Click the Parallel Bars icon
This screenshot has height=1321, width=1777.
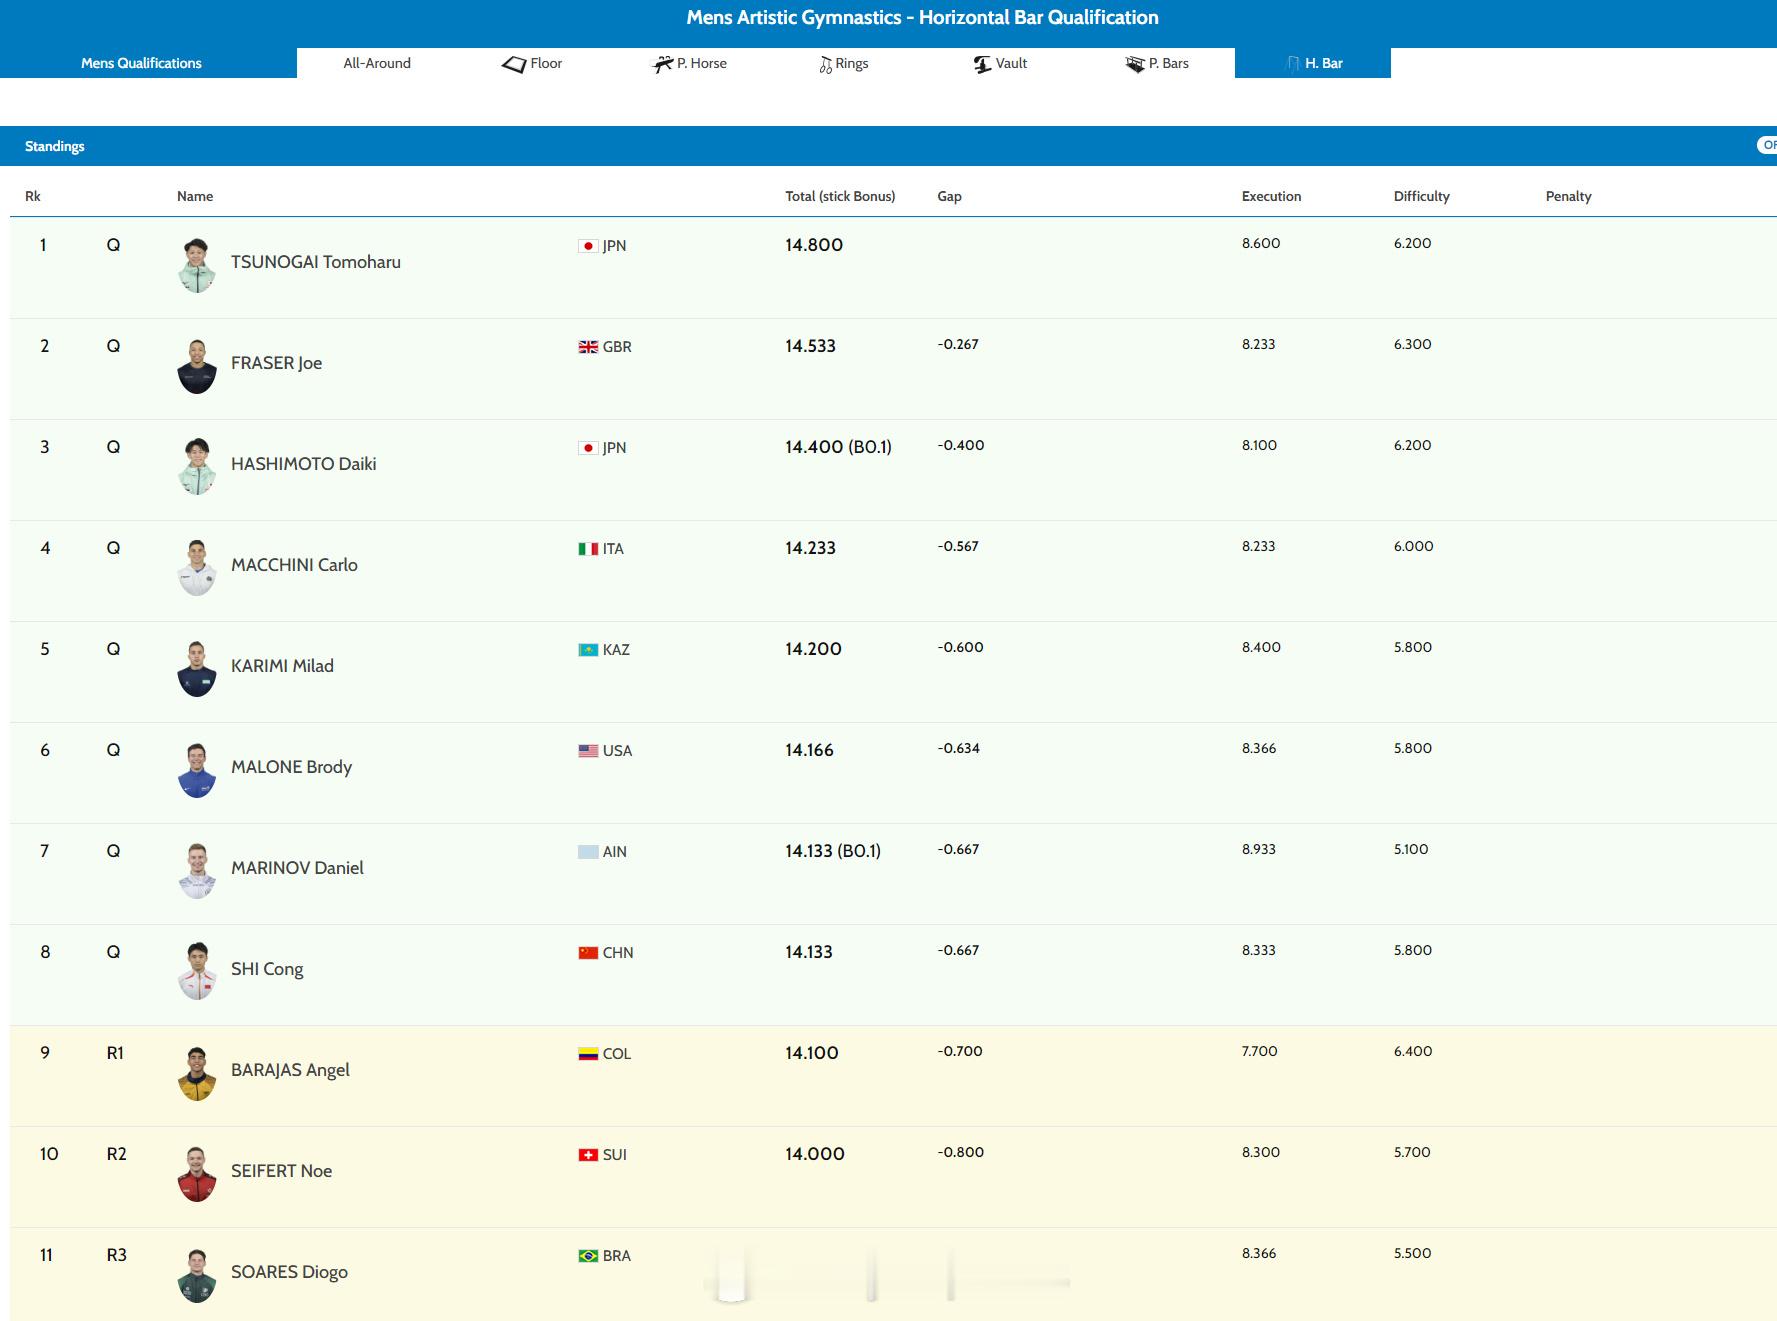click(x=1135, y=64)
